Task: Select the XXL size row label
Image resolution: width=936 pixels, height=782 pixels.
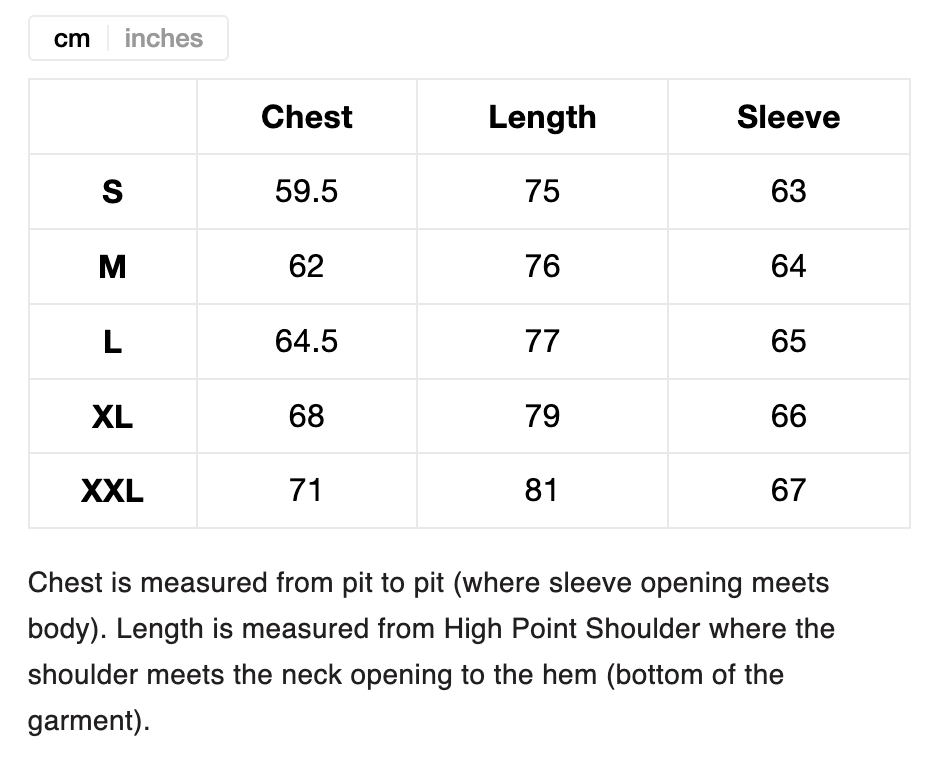Action: (x=113, y=490)
